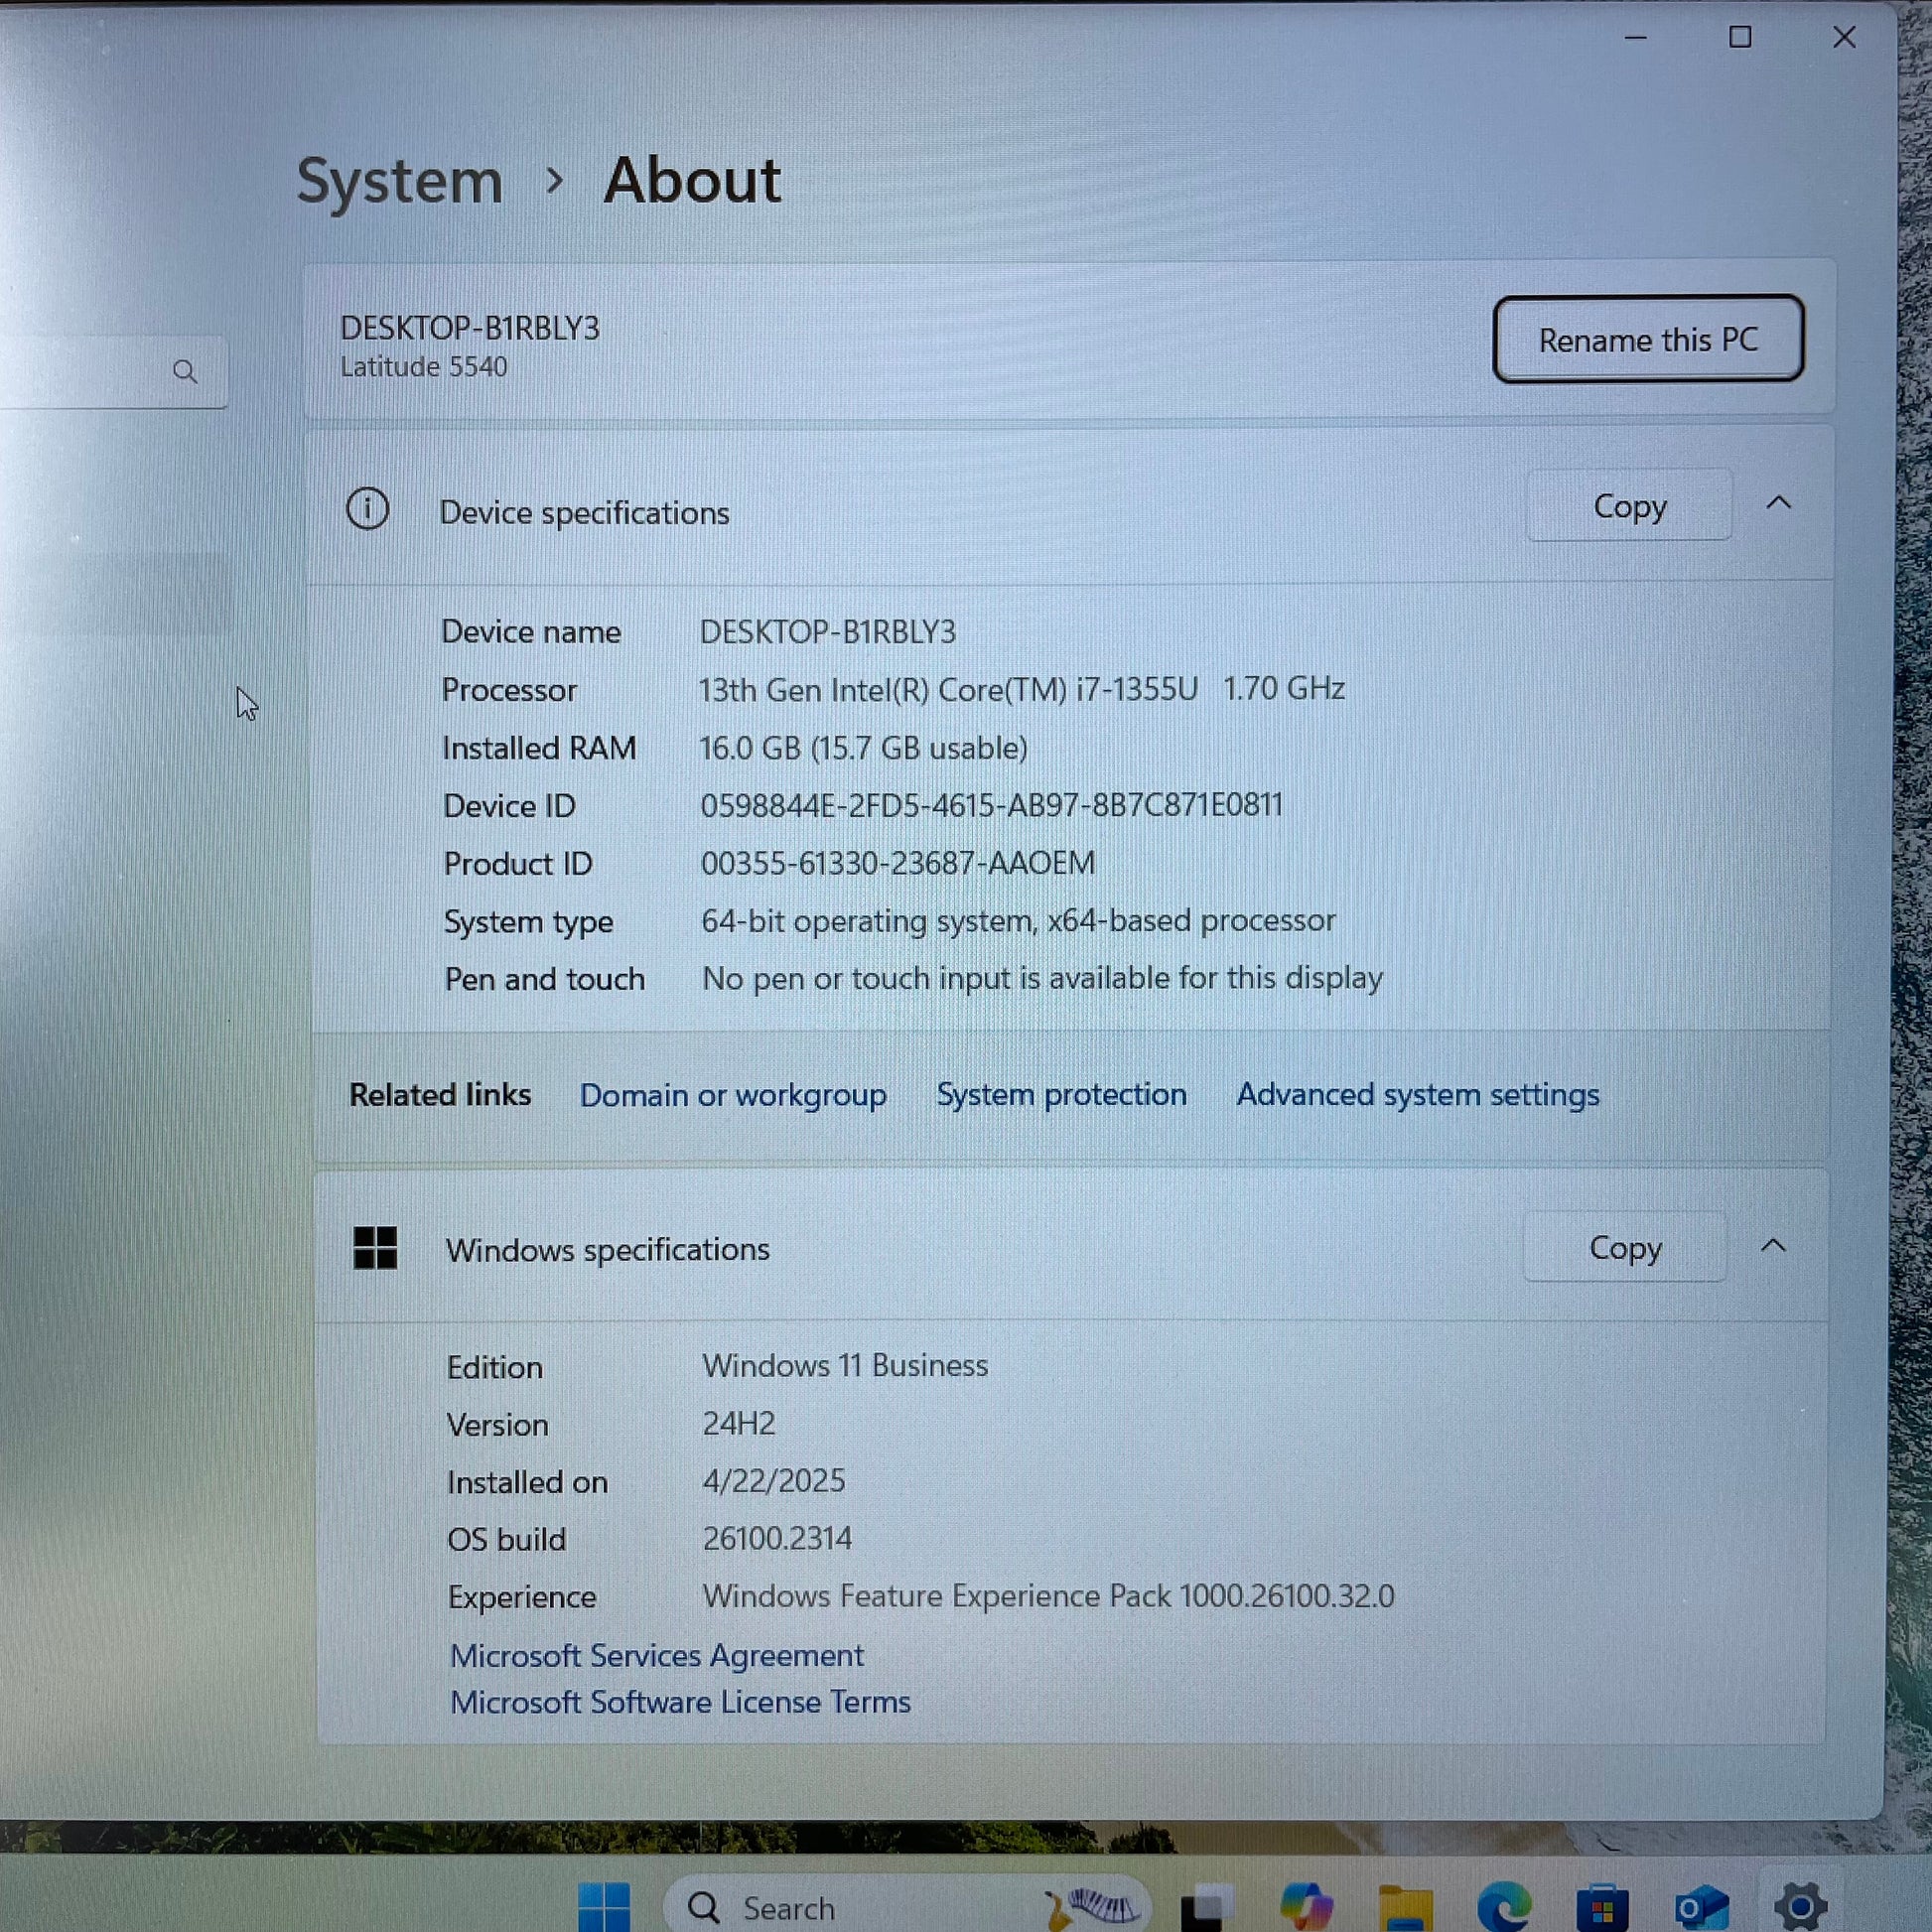
Task: Open Task View from the taskbar
Action: (1205, 1906)
